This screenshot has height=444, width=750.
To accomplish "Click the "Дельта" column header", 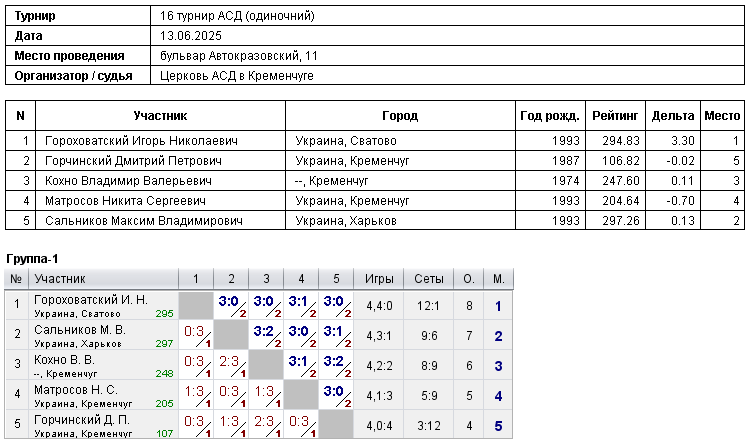I will (673, 116).
